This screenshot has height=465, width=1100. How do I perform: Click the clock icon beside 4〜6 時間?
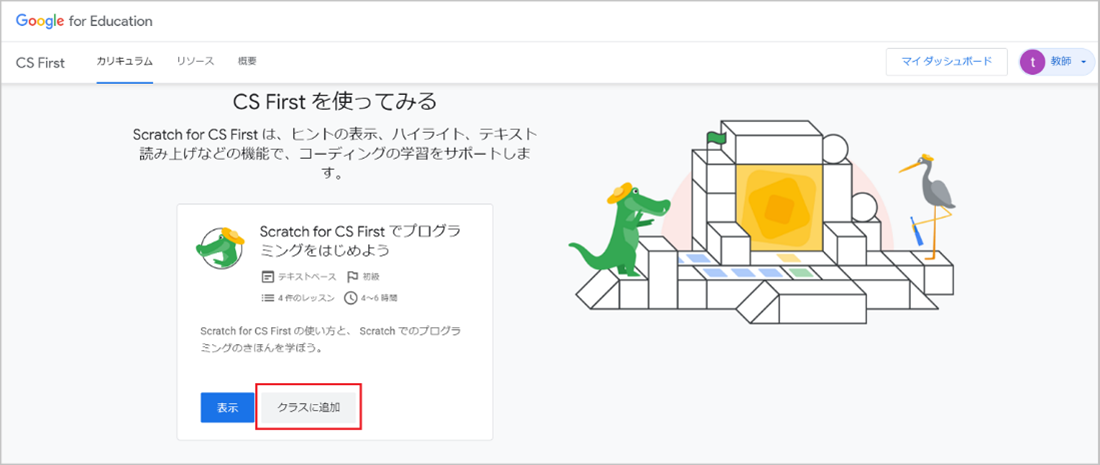point(351,297)
